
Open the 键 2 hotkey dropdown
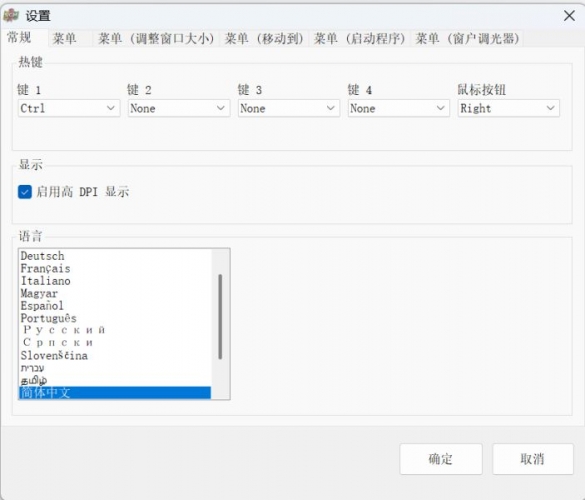tap(179, 108)
